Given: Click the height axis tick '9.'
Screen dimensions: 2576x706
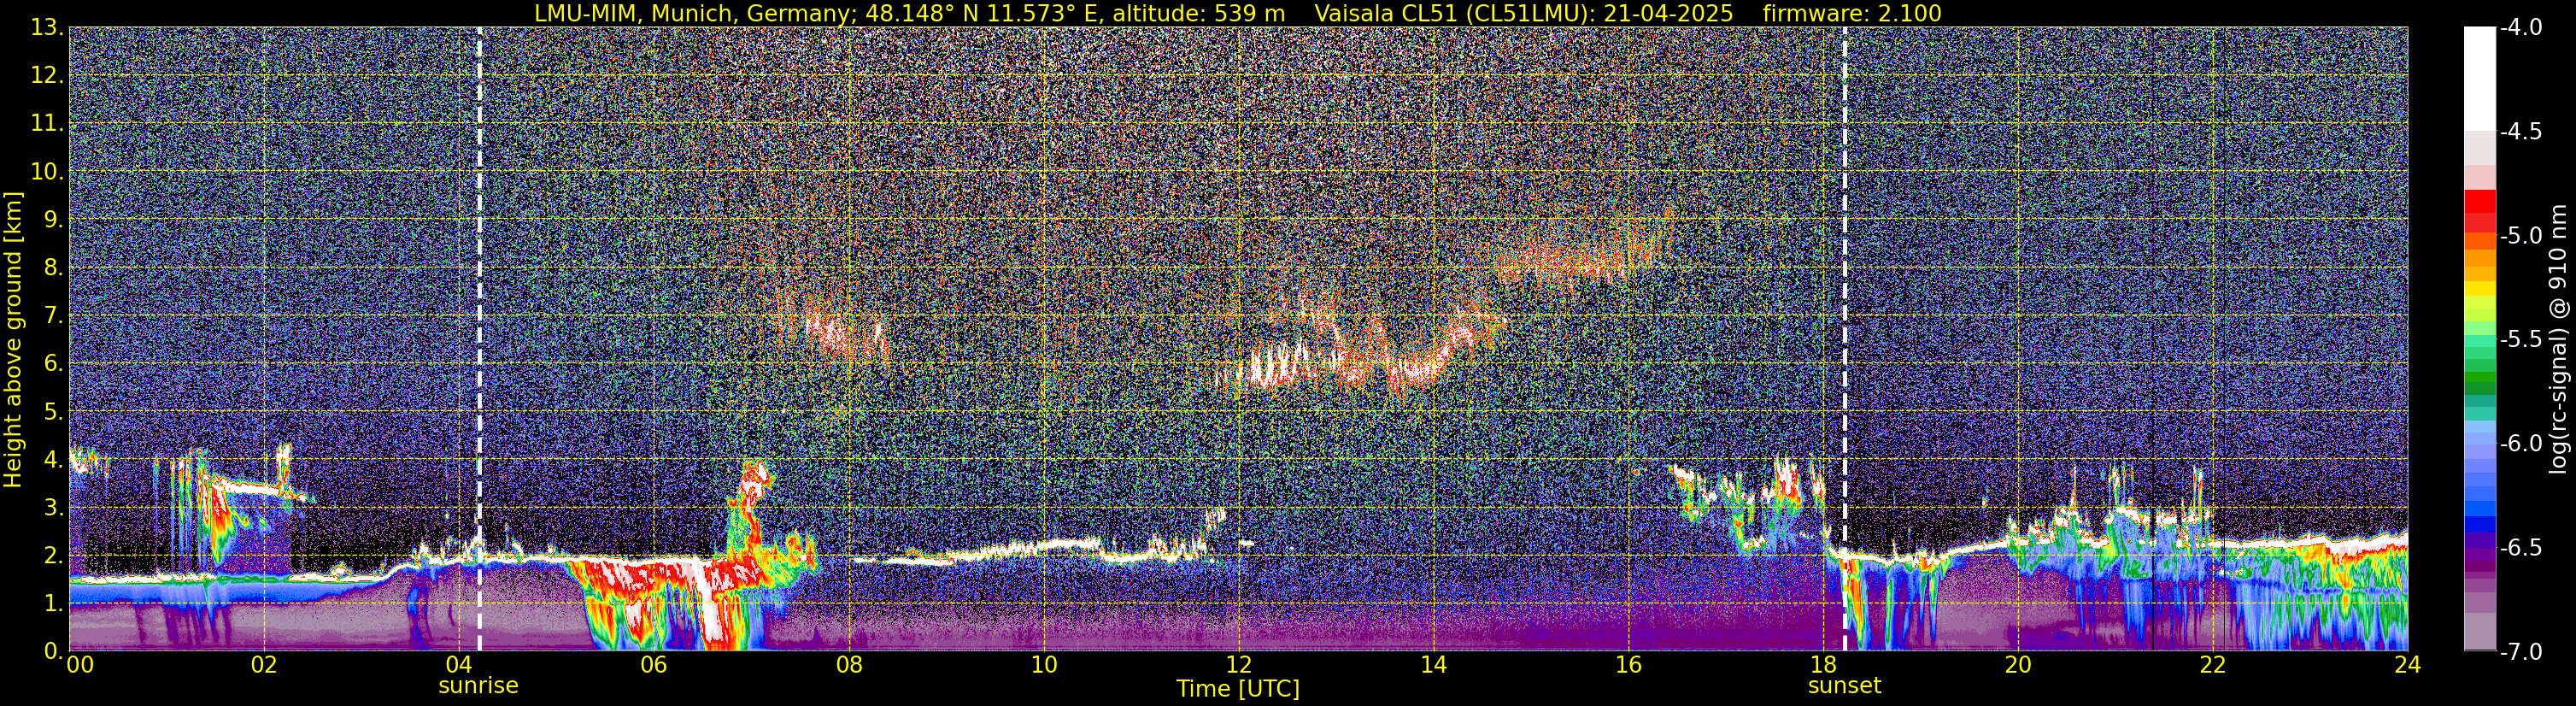Looking at the screenshot, I should 54,220.
